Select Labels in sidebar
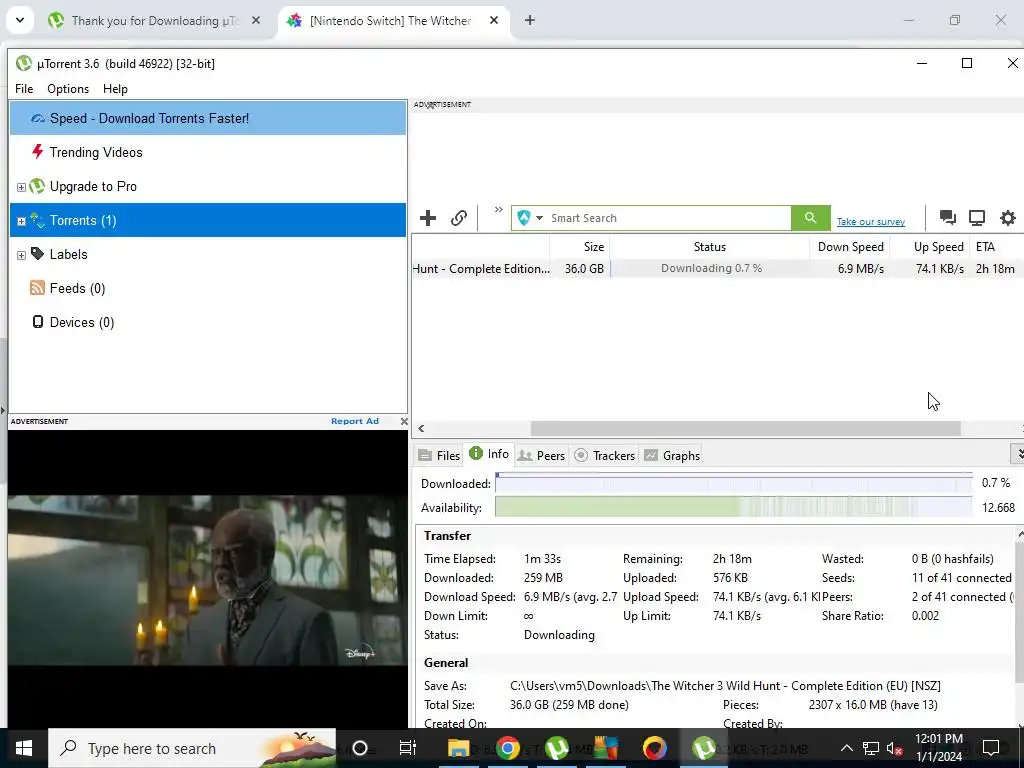This screenshot has width=1024, height=768. (x=208, y=254)
